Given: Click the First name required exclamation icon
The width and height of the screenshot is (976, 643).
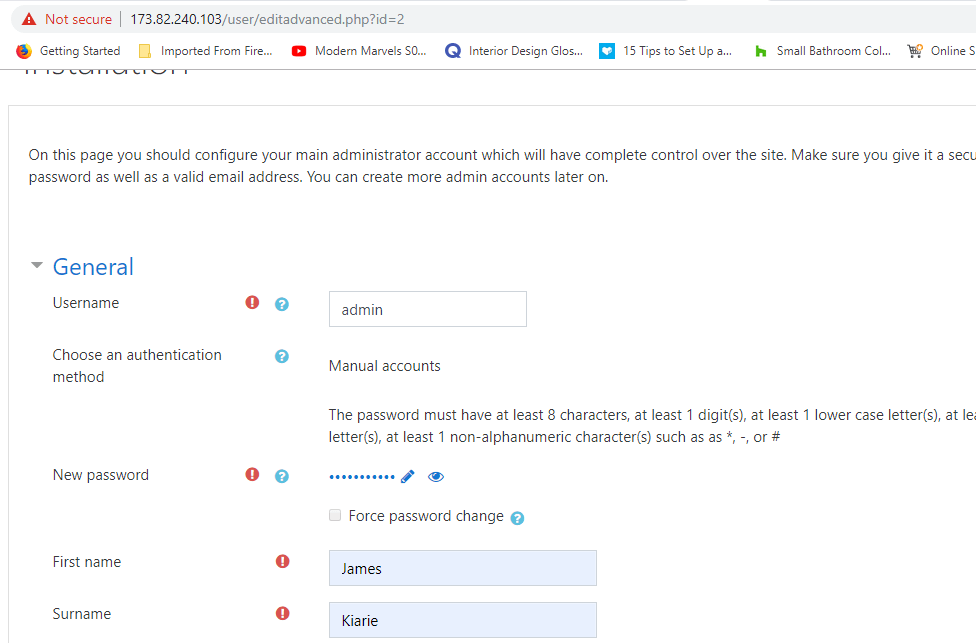Looking at the screenshot, I should 283,561.
